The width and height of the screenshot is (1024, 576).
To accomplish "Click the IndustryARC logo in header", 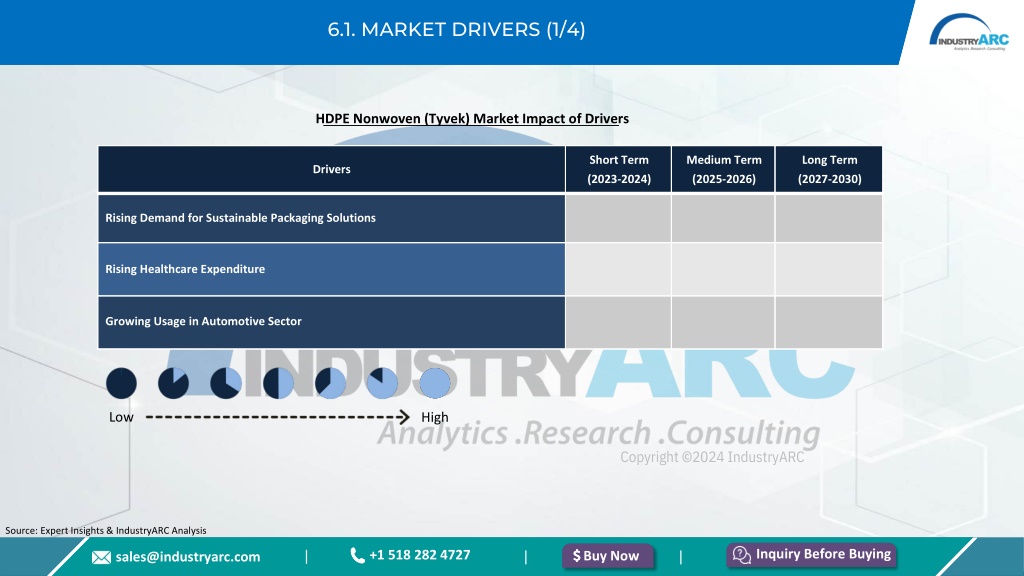I will (x=968, y=33).
